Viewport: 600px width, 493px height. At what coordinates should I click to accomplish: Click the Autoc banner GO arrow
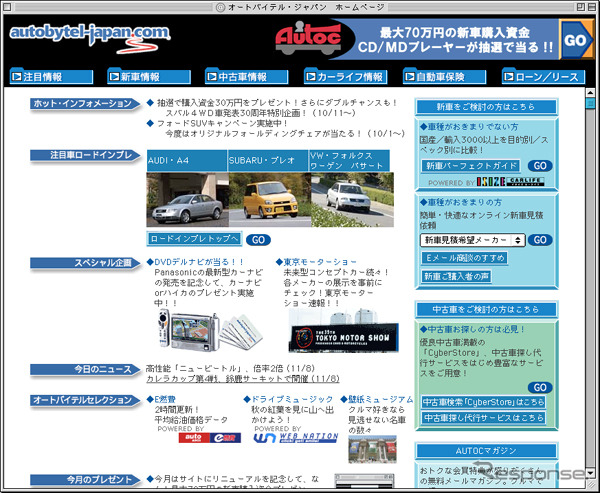click(577, 39)
